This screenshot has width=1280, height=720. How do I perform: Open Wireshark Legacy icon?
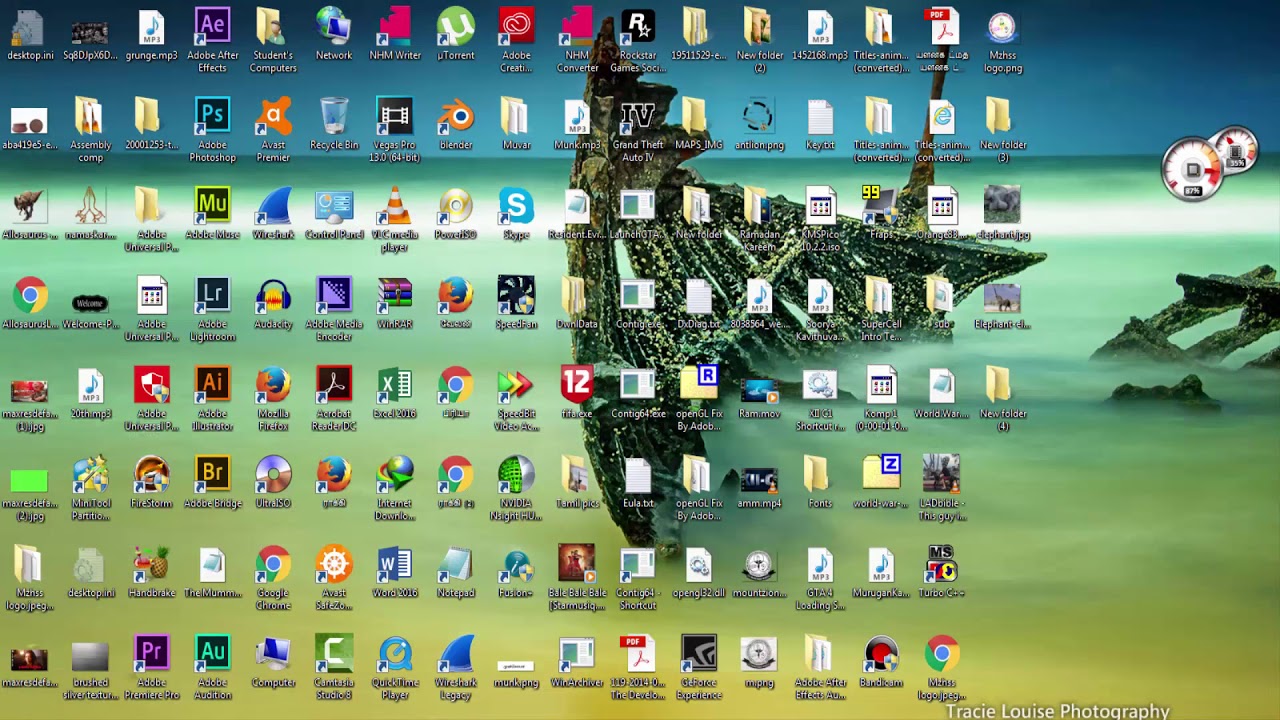click(x=455, y=668)
